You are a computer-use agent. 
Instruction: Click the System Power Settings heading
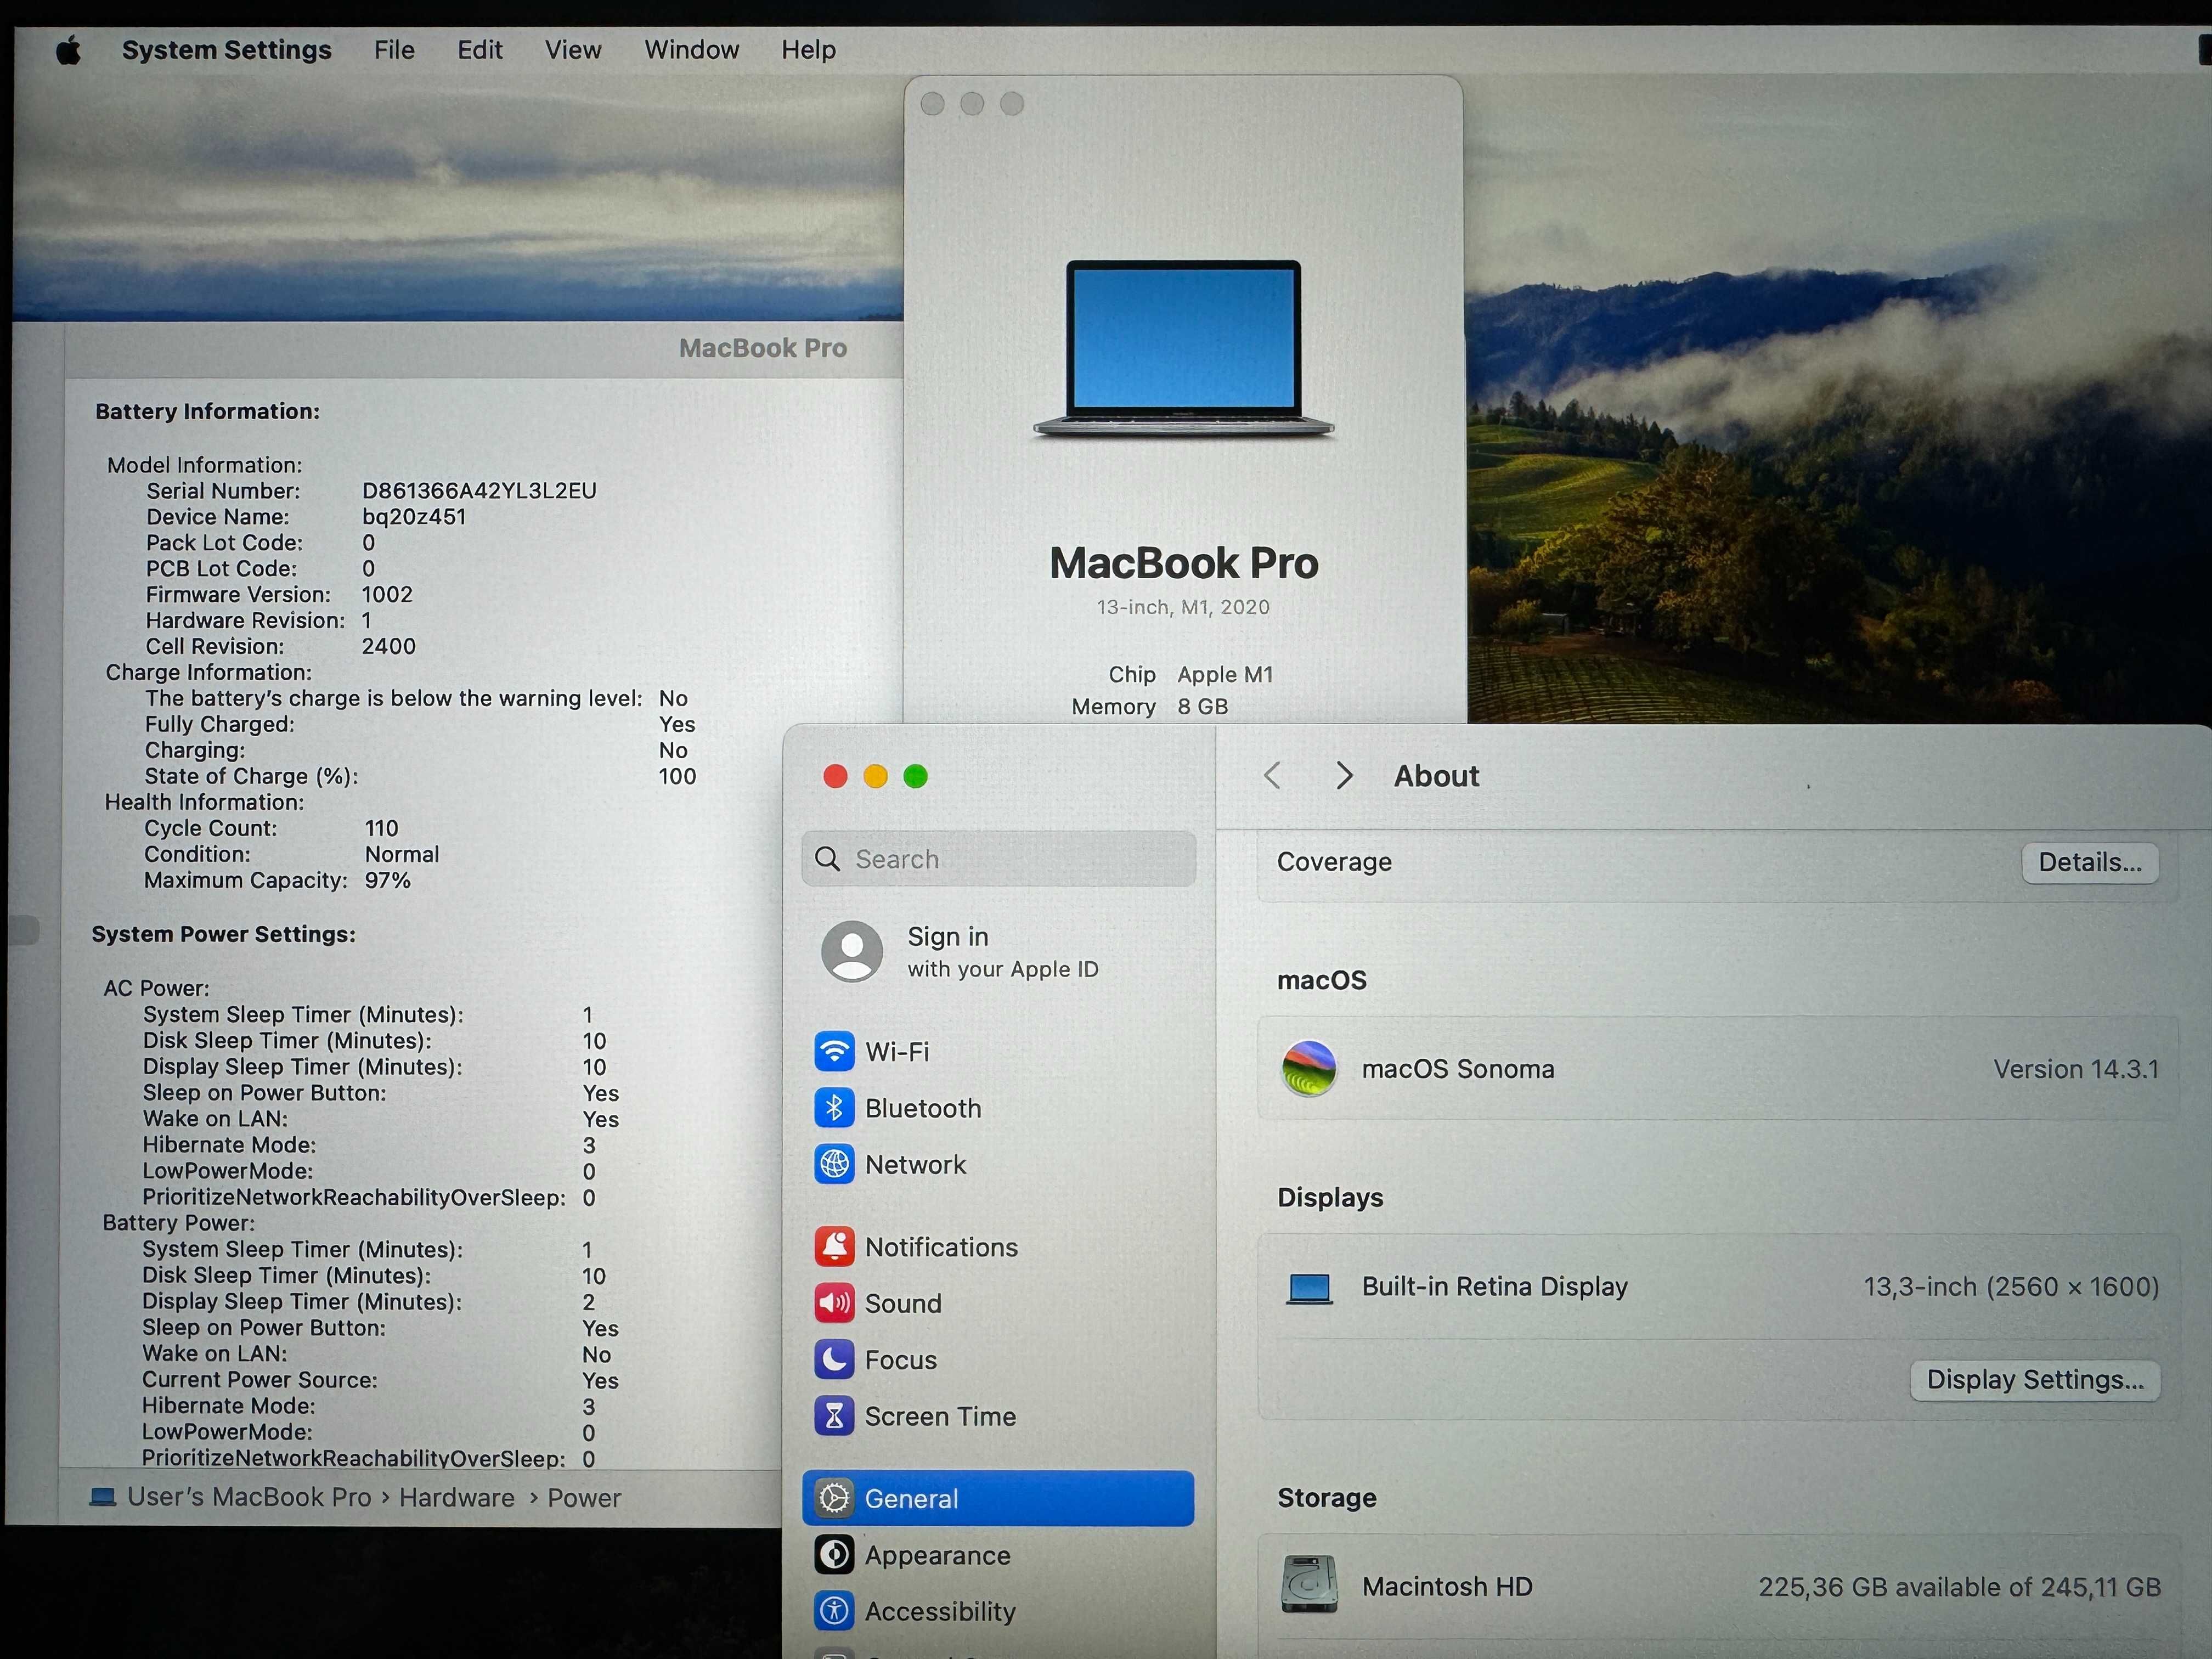click(x=223, y=934)
